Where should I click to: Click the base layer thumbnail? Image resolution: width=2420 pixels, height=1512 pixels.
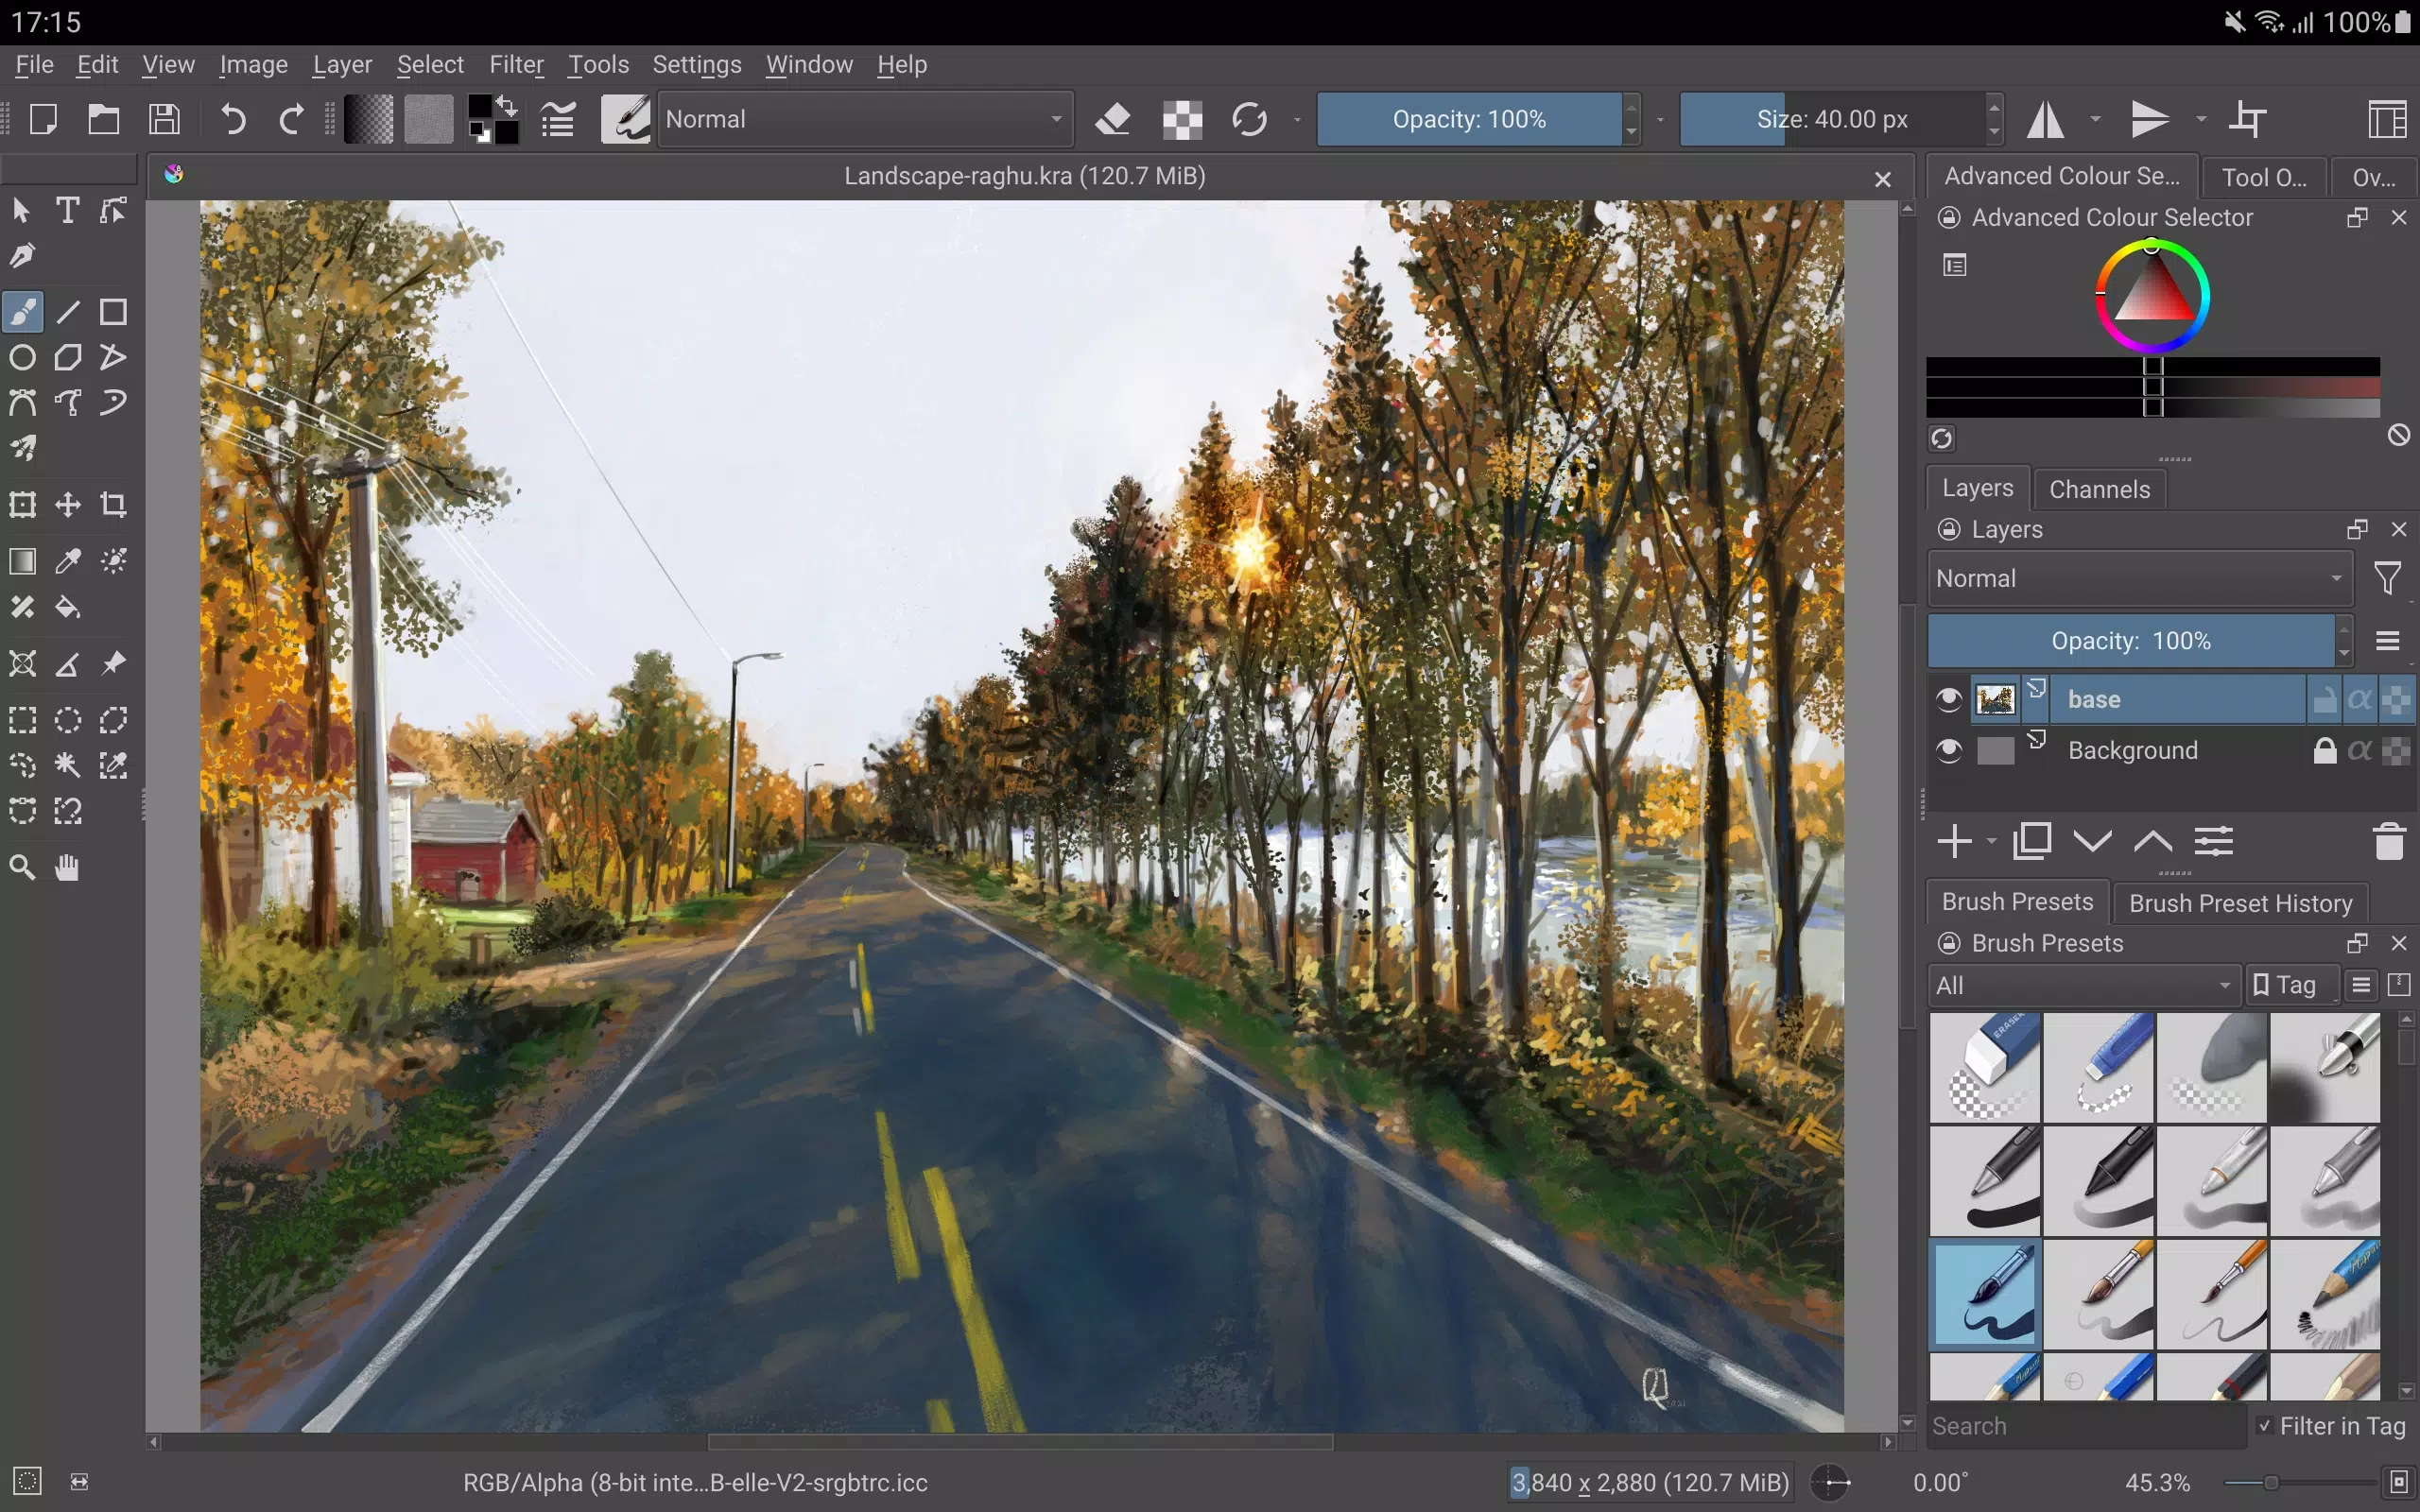pos(1995,696)
